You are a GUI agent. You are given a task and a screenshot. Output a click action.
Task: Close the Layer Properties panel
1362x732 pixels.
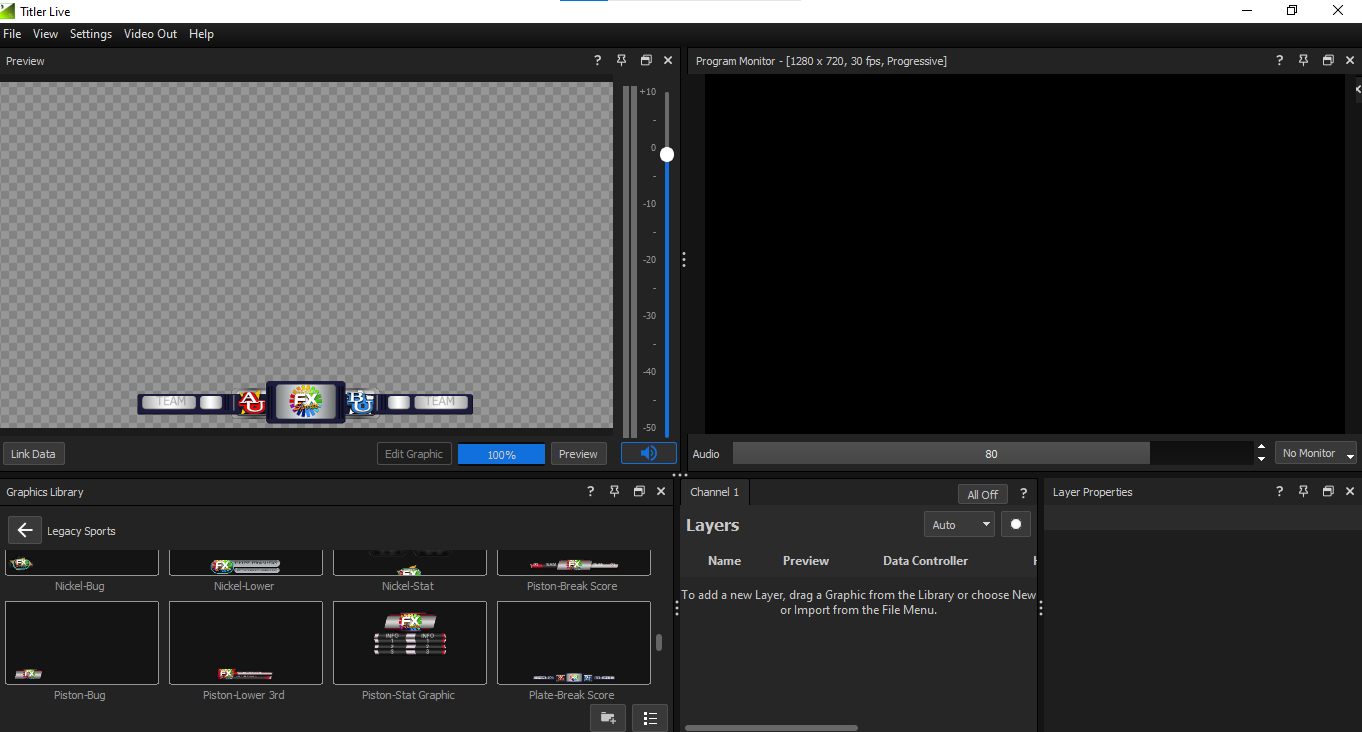coord(1350,492)
